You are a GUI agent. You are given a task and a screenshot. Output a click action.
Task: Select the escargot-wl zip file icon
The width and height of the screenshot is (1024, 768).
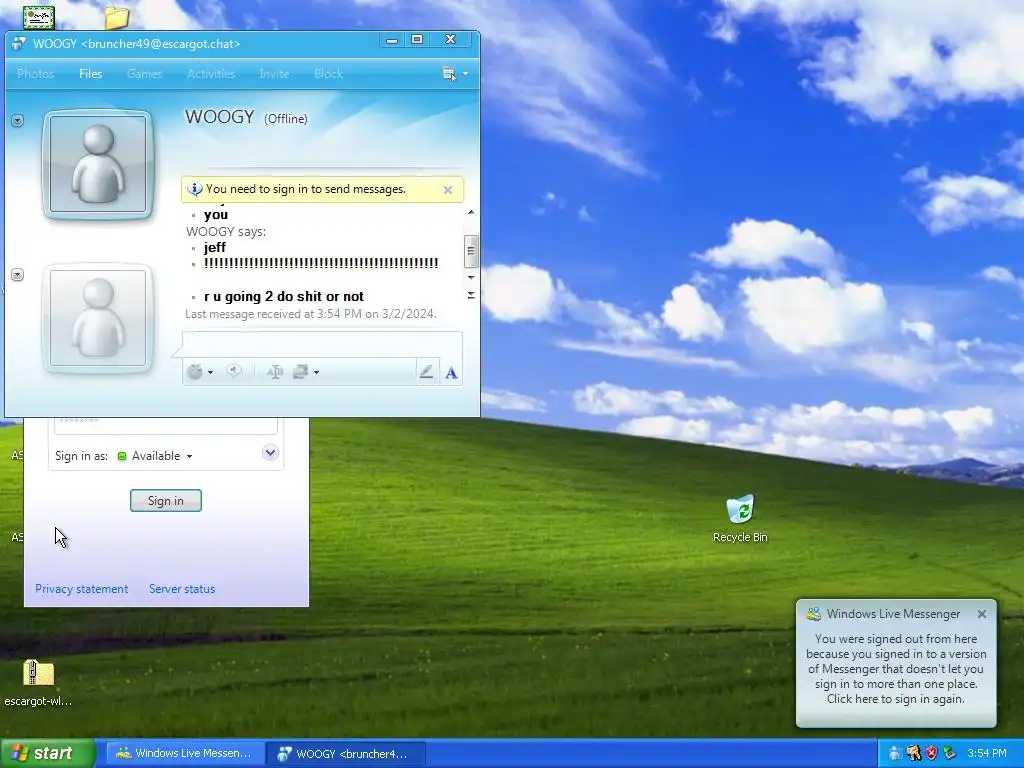pos(38,683)
